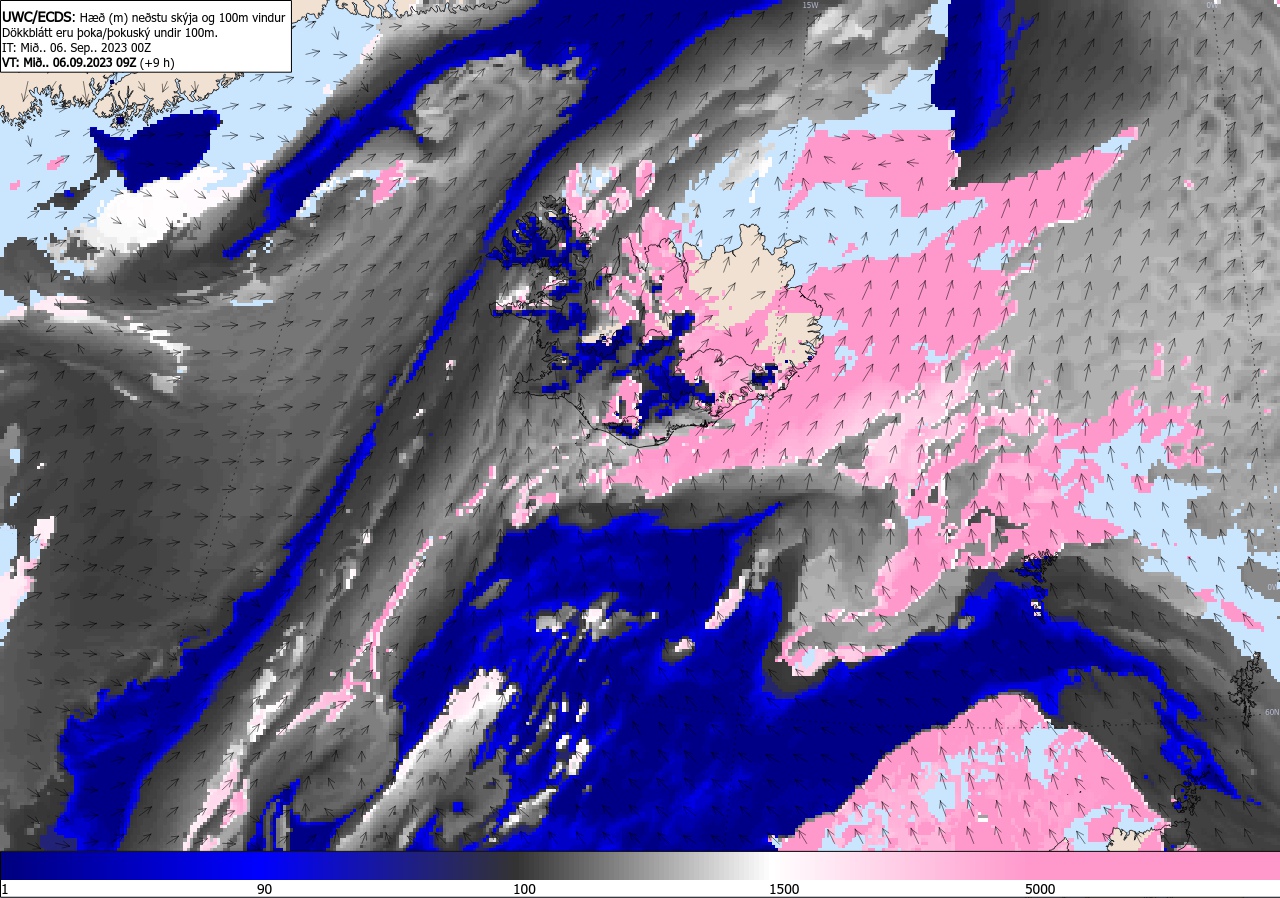Click the 'VT: Mið.. 06.09.2023 09Z (+9 h)' line

[88, 62]
